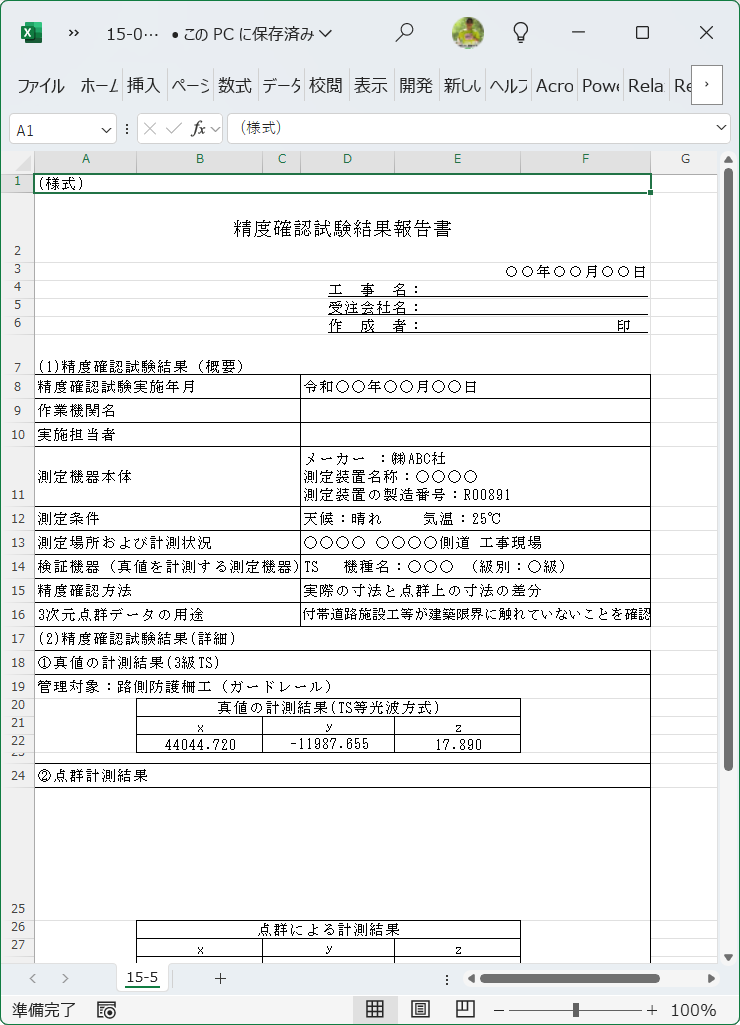740x1025 pixels.
Task: Click the macro recording status icon
Action: coord(106,1010)
